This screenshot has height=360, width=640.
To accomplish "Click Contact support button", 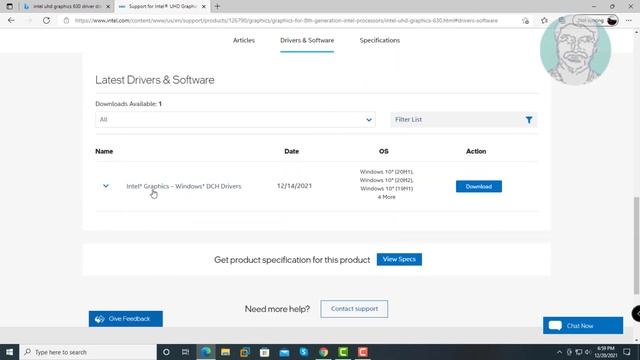I will pos(354,309).
